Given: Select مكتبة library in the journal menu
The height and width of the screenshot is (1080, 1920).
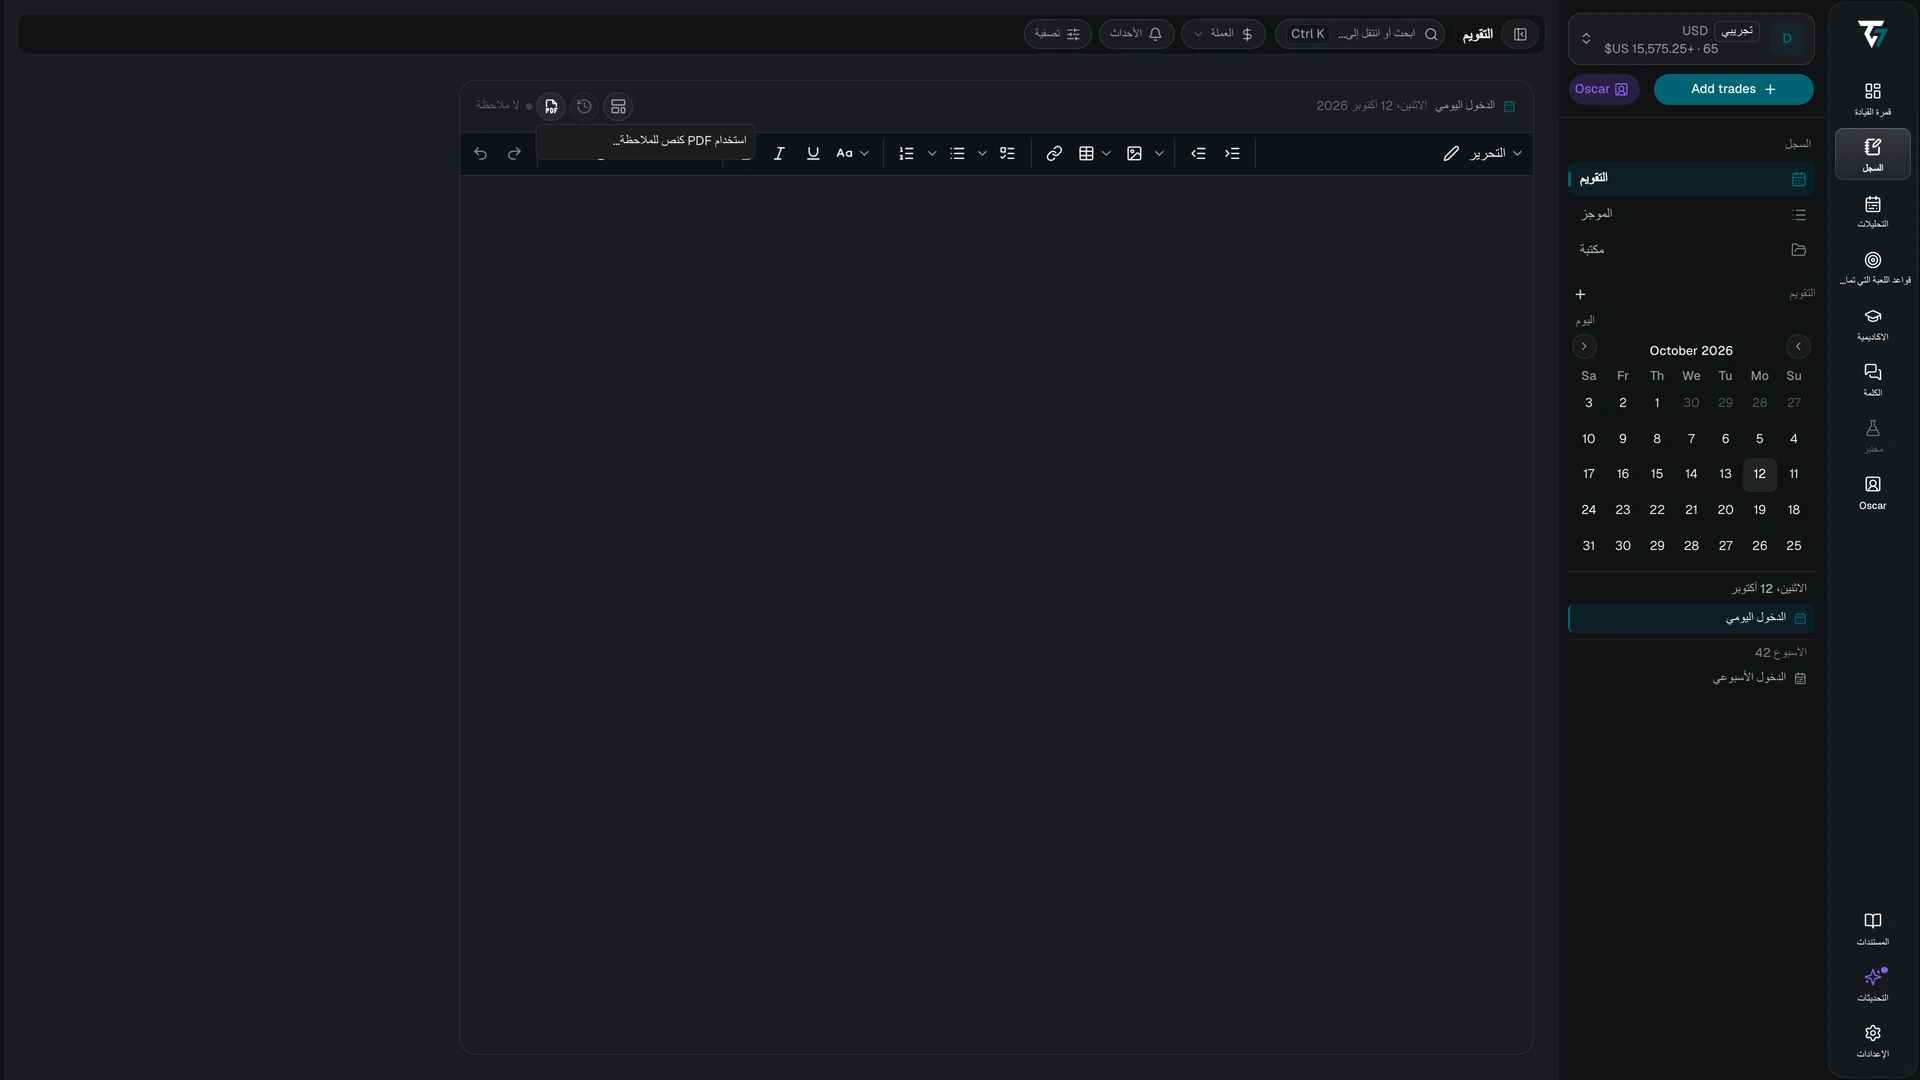Looking at the screenshot, I should coord(1691,250).
